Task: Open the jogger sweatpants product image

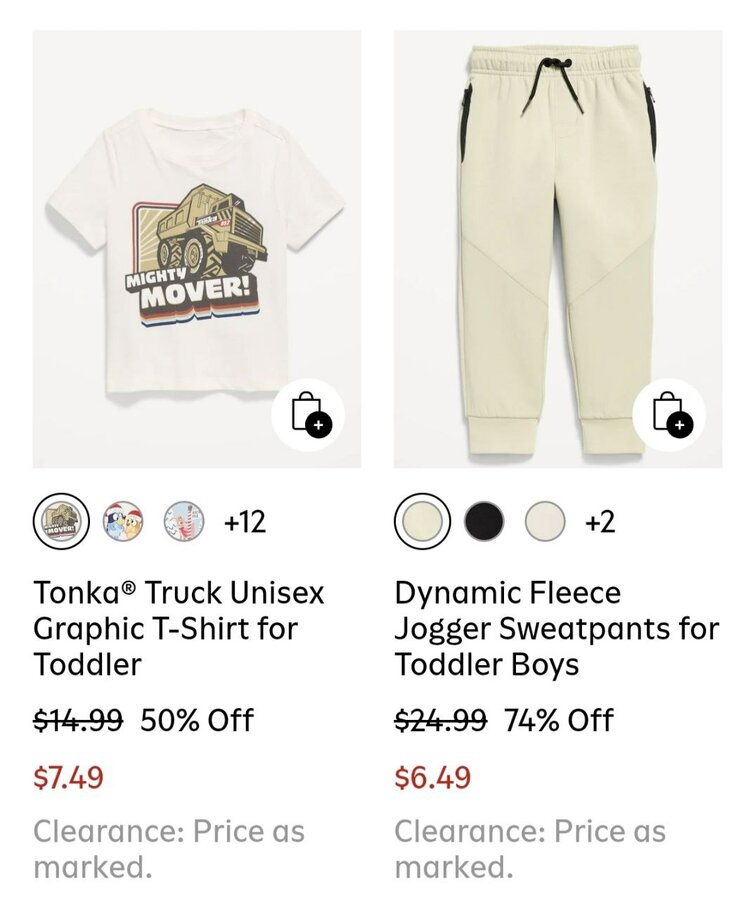Action: [x=555, y=230]
